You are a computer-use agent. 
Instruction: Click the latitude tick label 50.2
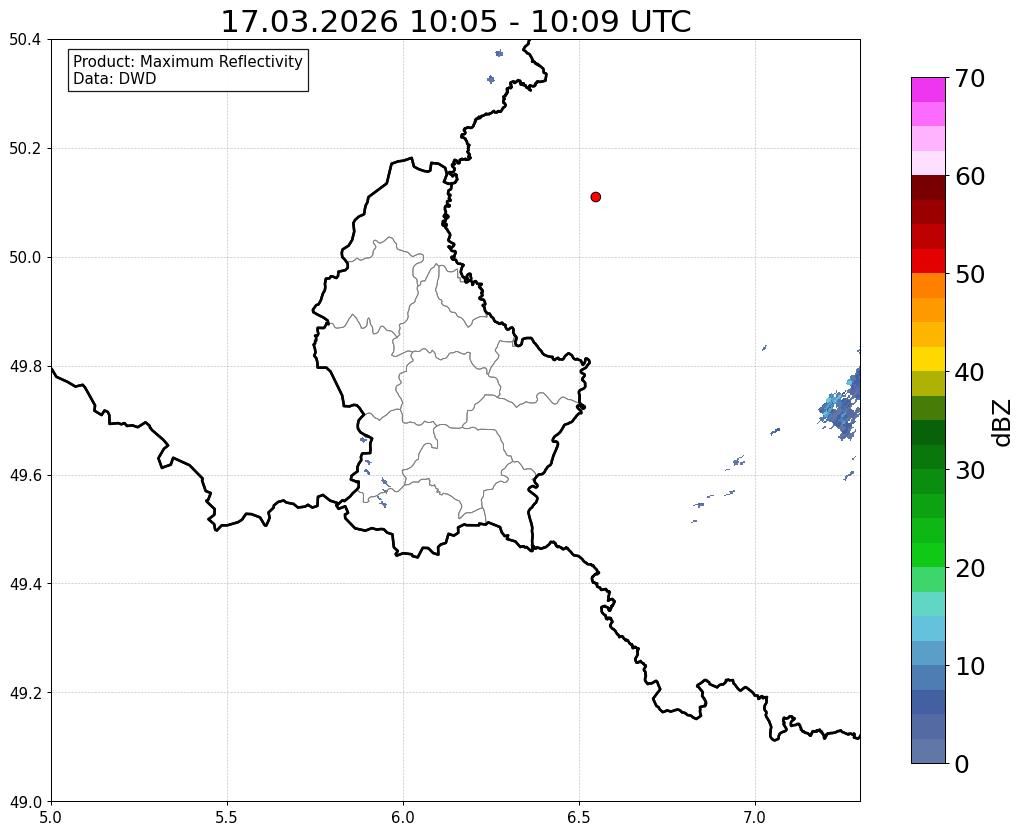[25, 149]
